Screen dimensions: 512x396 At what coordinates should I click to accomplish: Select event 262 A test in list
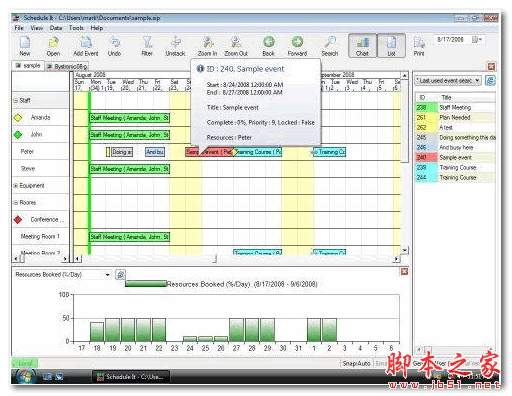[x=455, y=127]
